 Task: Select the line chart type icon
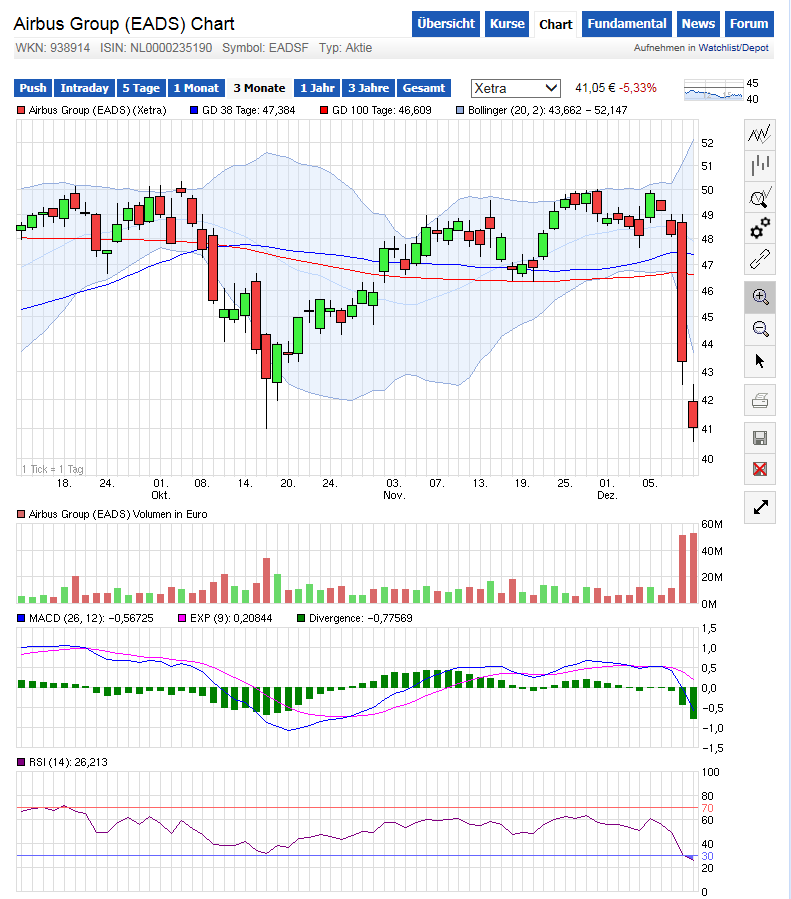[x=759, y=135]
